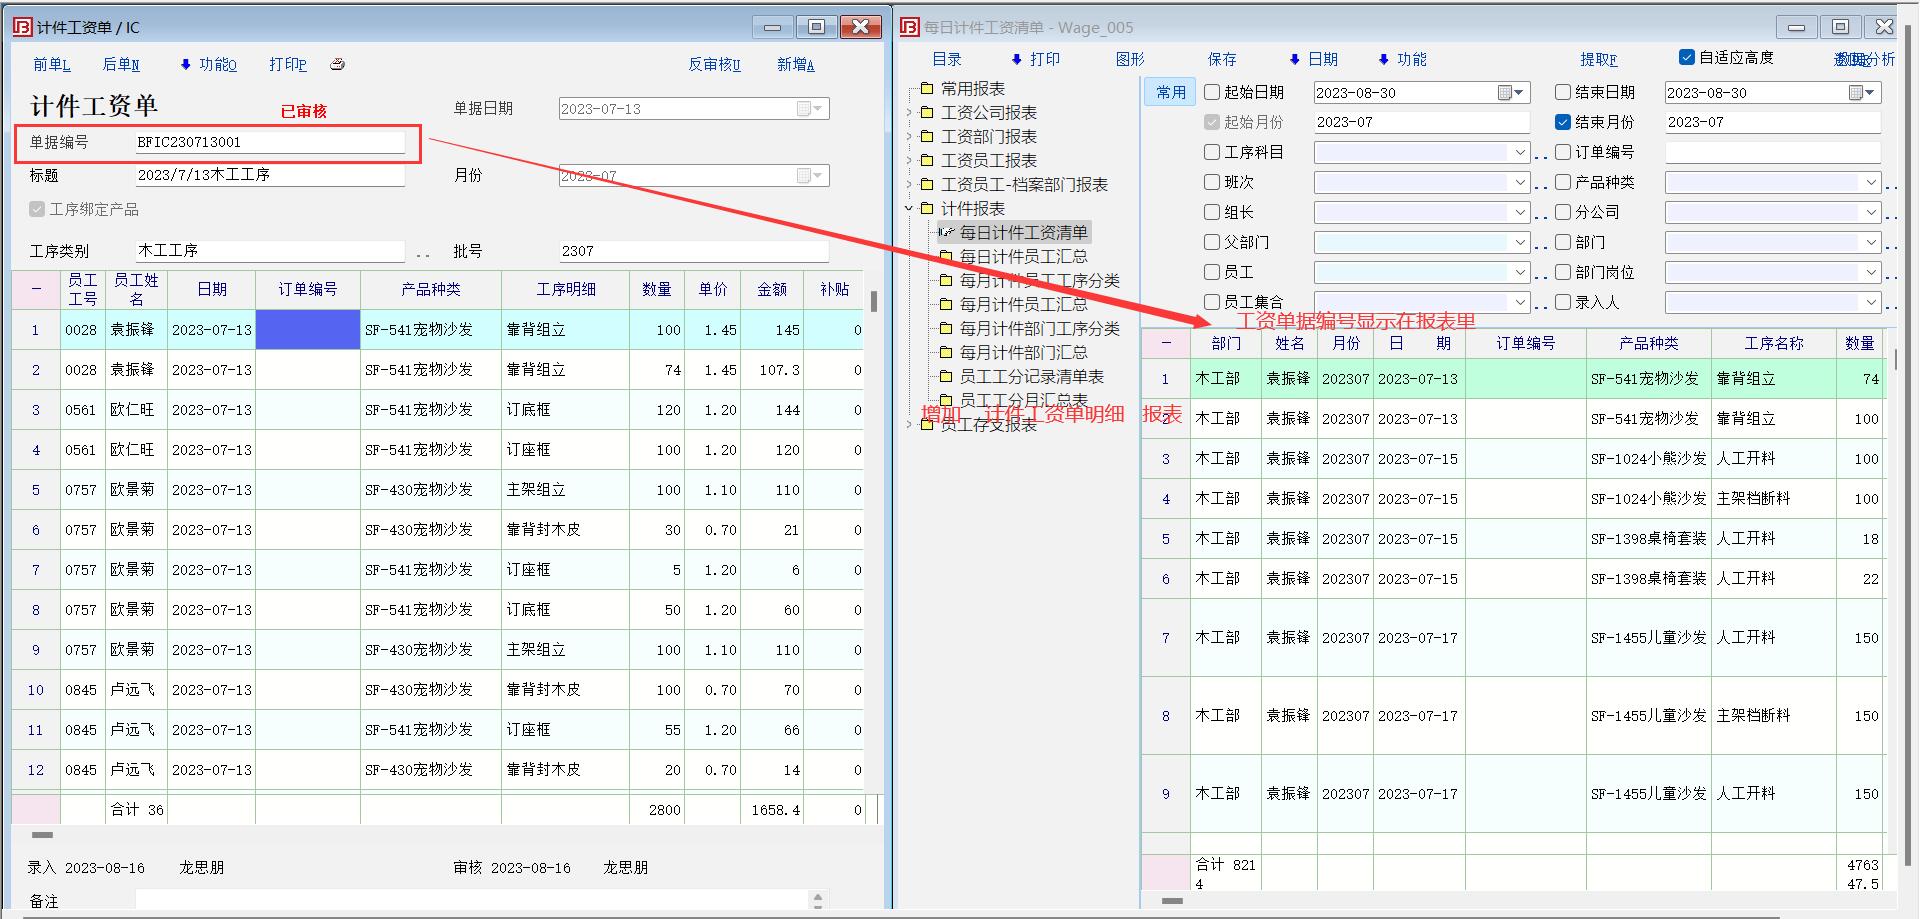Click the 每月计件部门汇总 folder icon
This screenshot has width=1920, height=919.
[945, 352]
